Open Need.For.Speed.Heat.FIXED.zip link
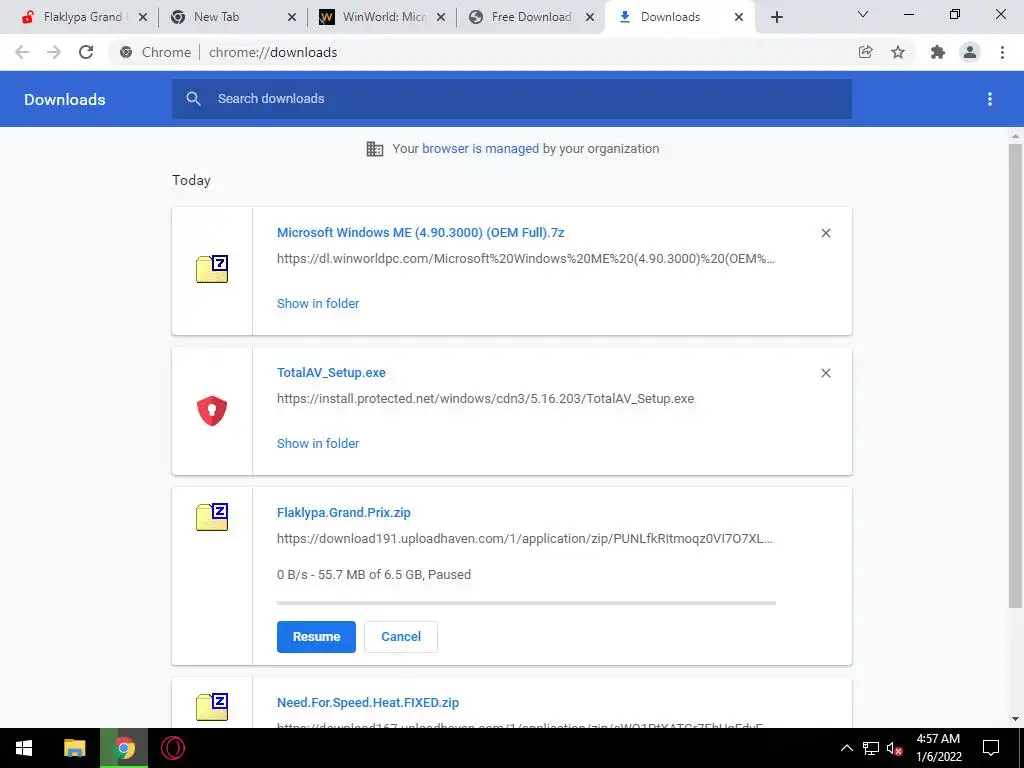Viewport: 1024px width, 768px height. tap(368, 703)
